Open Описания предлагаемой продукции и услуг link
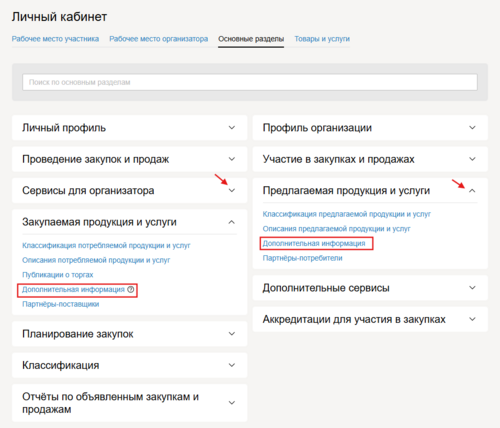This screenshot has height=428, width=500. tap(336, 229)
